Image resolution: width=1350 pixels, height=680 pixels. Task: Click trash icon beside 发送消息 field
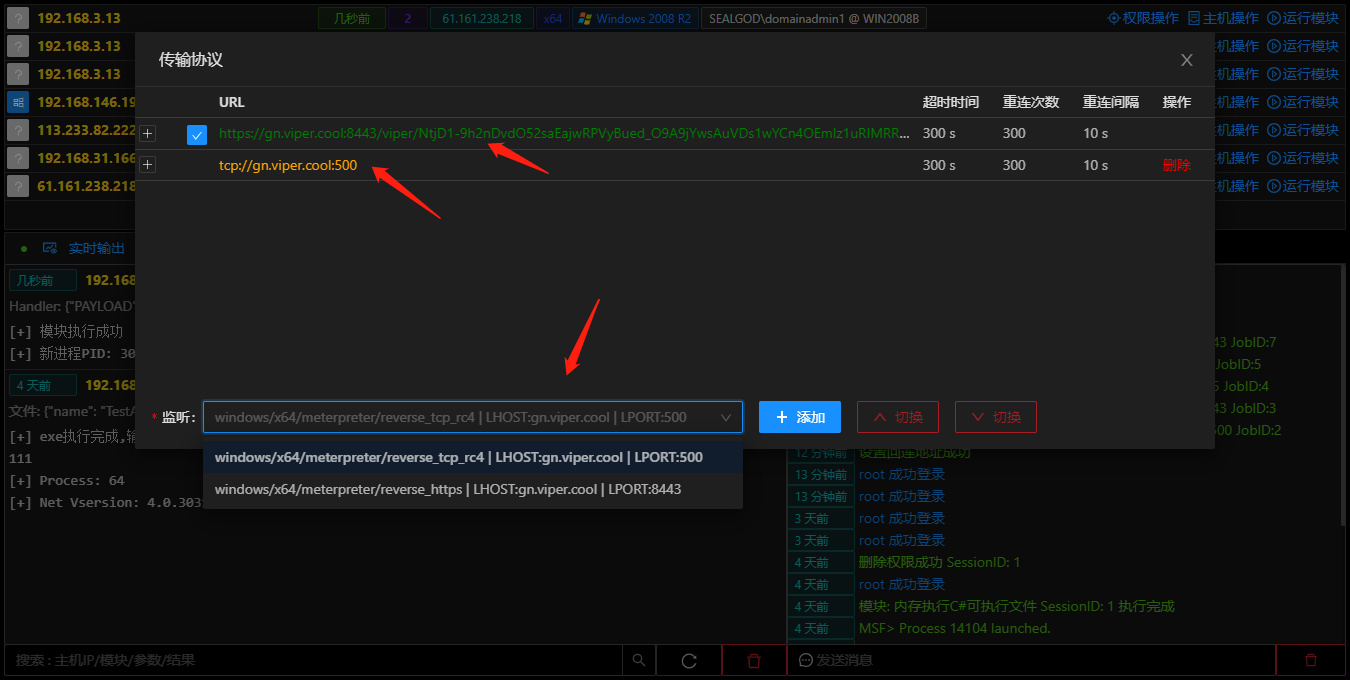(x=1311, y=660)
